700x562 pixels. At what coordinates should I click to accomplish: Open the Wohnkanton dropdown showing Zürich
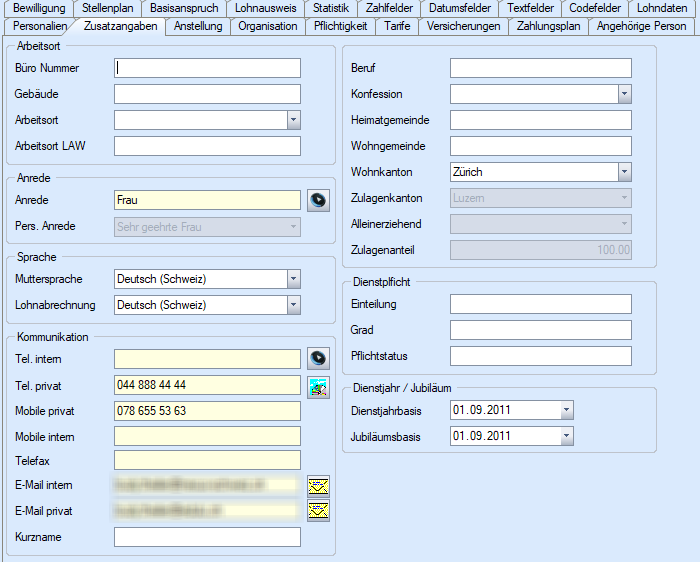point(624,172)
